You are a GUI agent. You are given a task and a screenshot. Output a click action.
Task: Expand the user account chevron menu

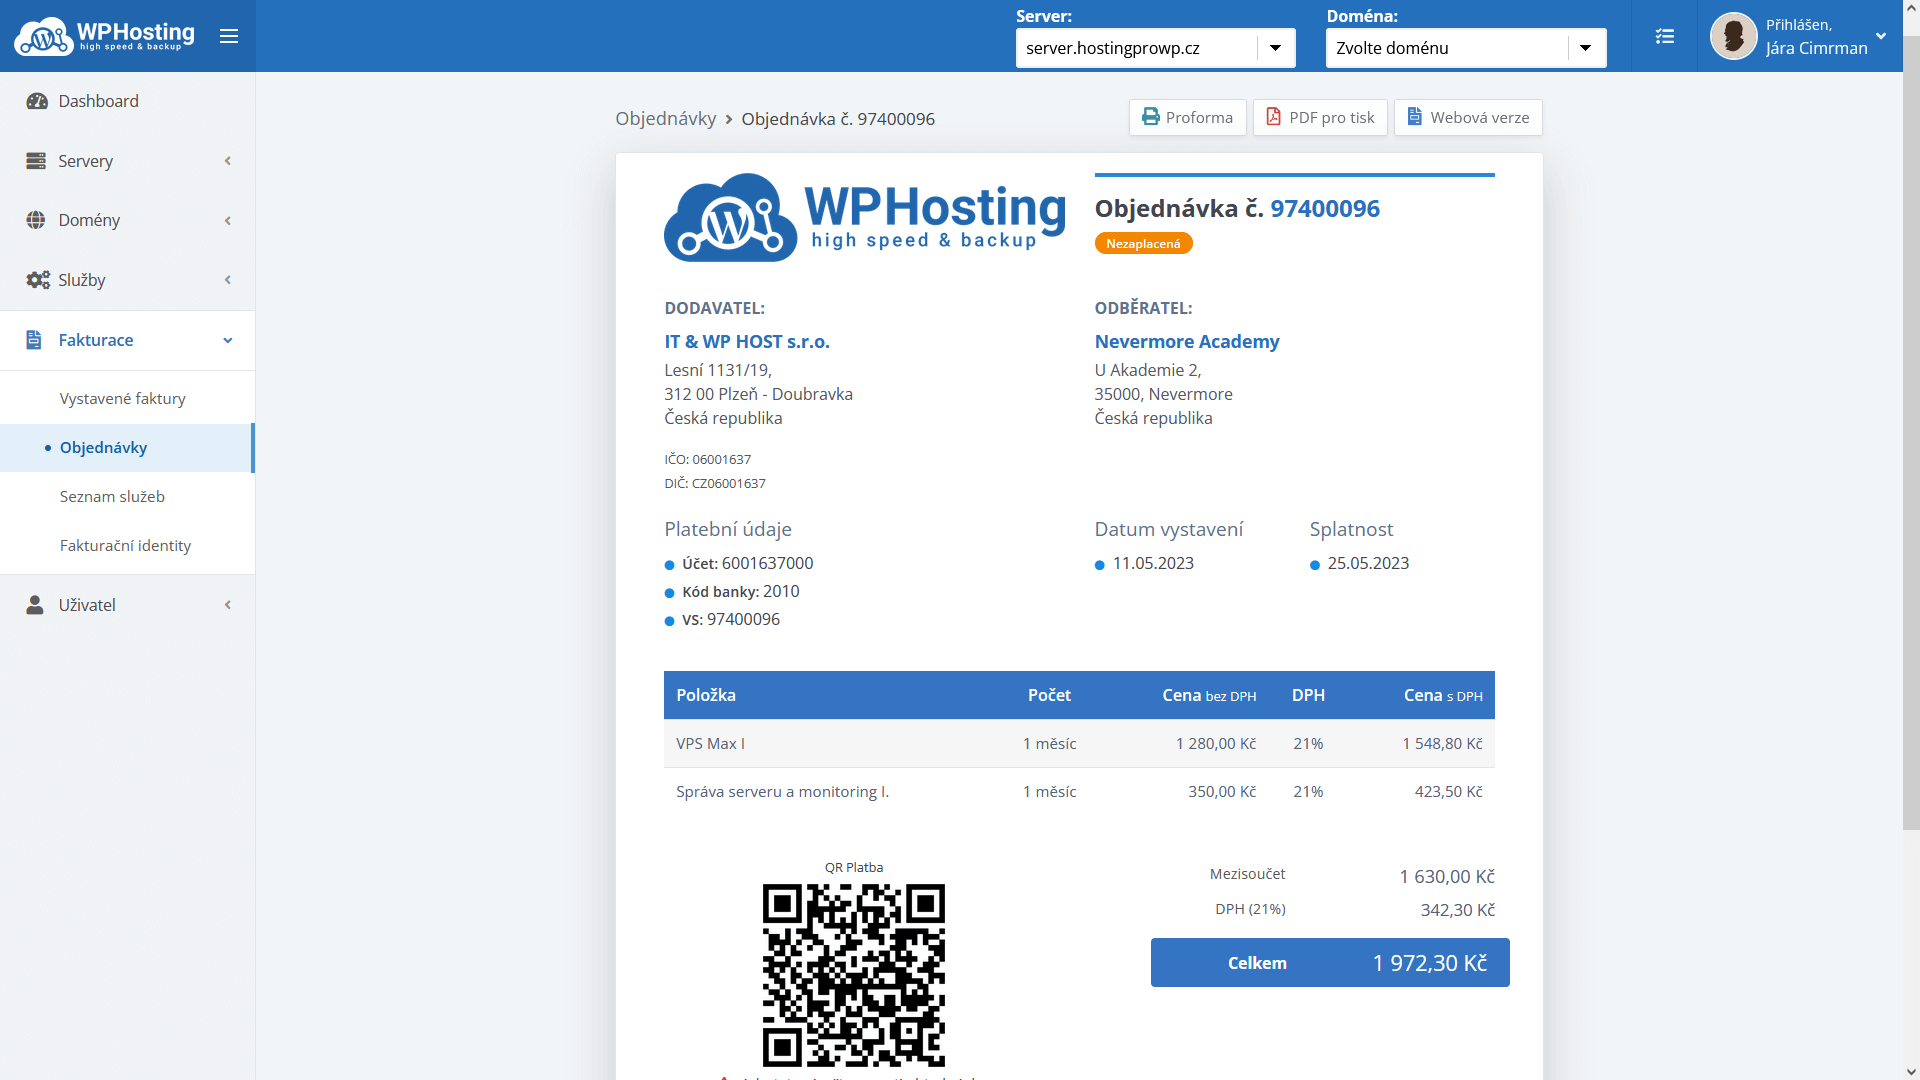[x=1881, y=36]
